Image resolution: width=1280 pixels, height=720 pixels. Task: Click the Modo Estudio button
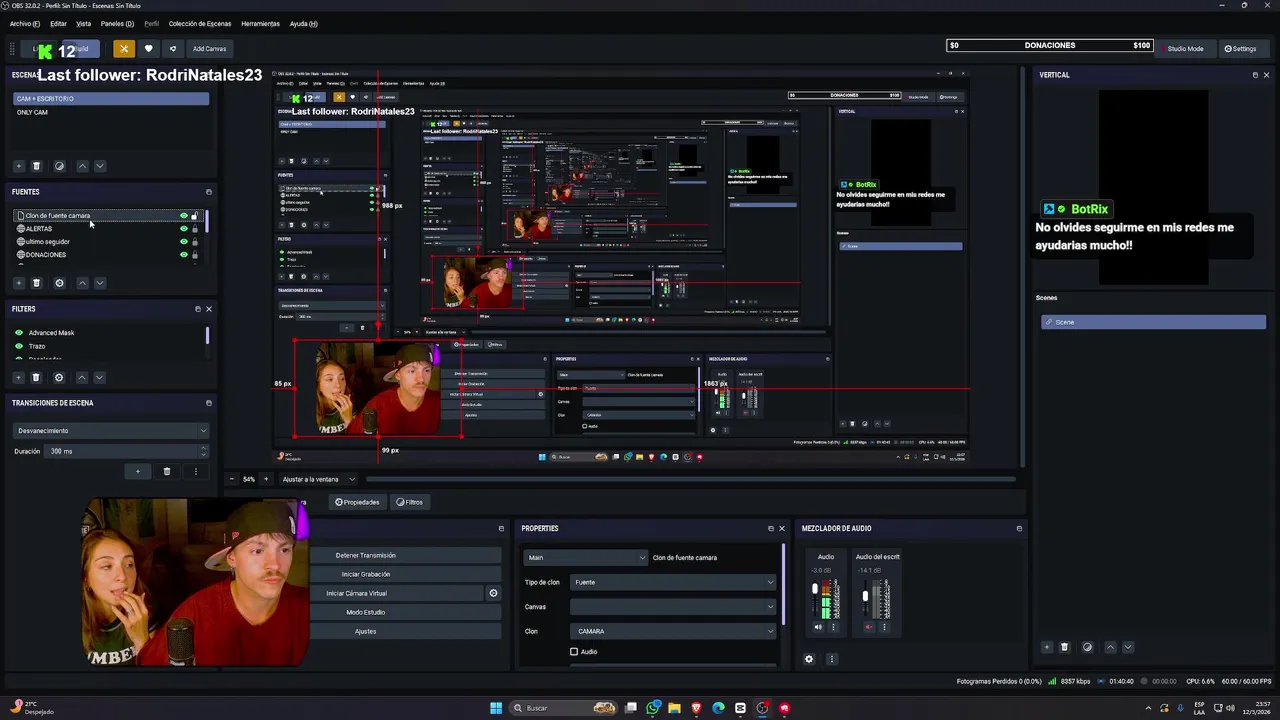pos(365,612)
